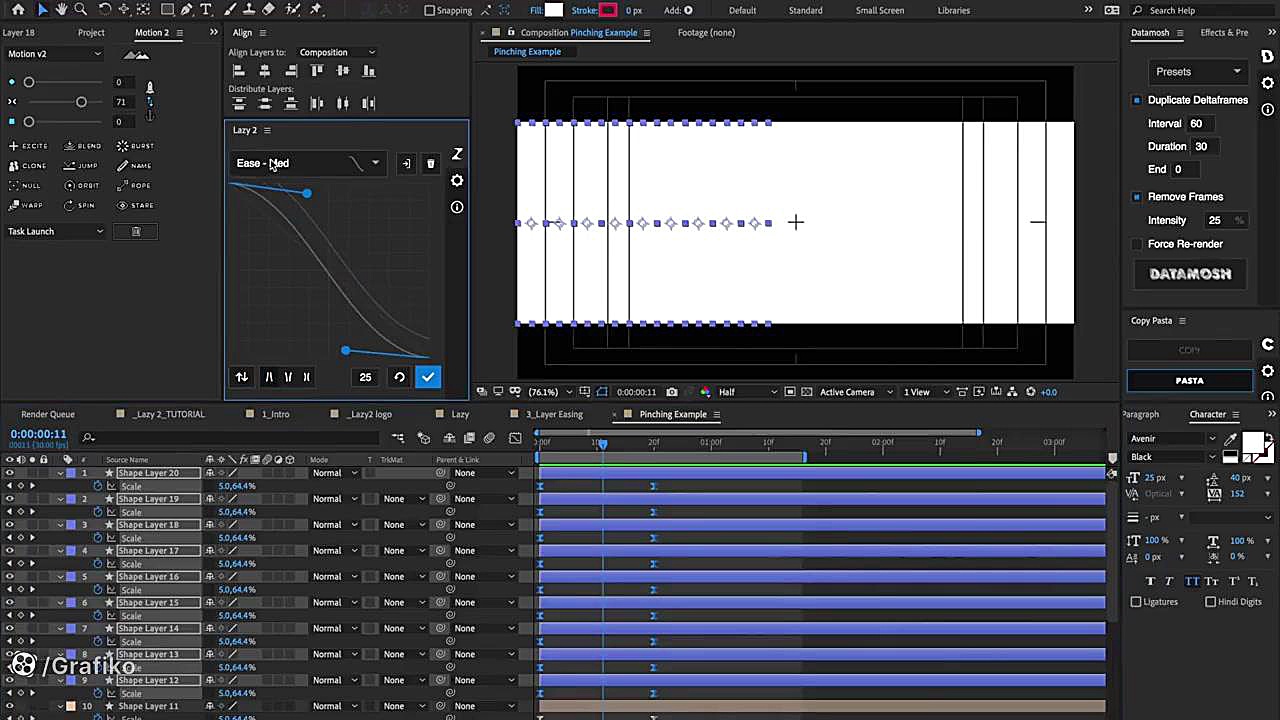Switch to the Project tab
Image resolution: width=1280 pixels, height=720 pixels.
pyautogui.click(x=91, y=32)
